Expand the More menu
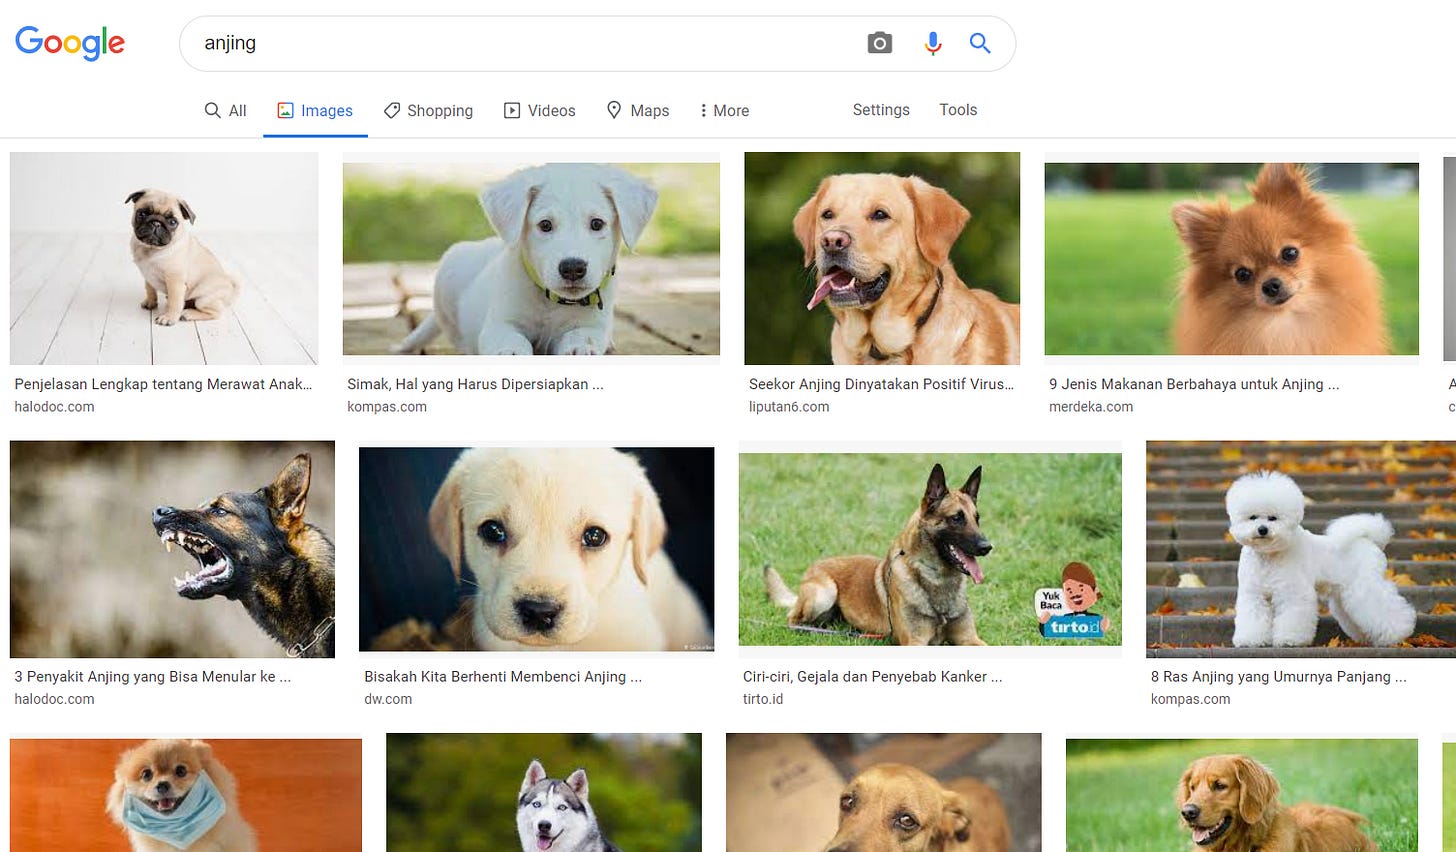This screenshot has height=852, width=1456. pyautogui.click(x=724, y=111)
